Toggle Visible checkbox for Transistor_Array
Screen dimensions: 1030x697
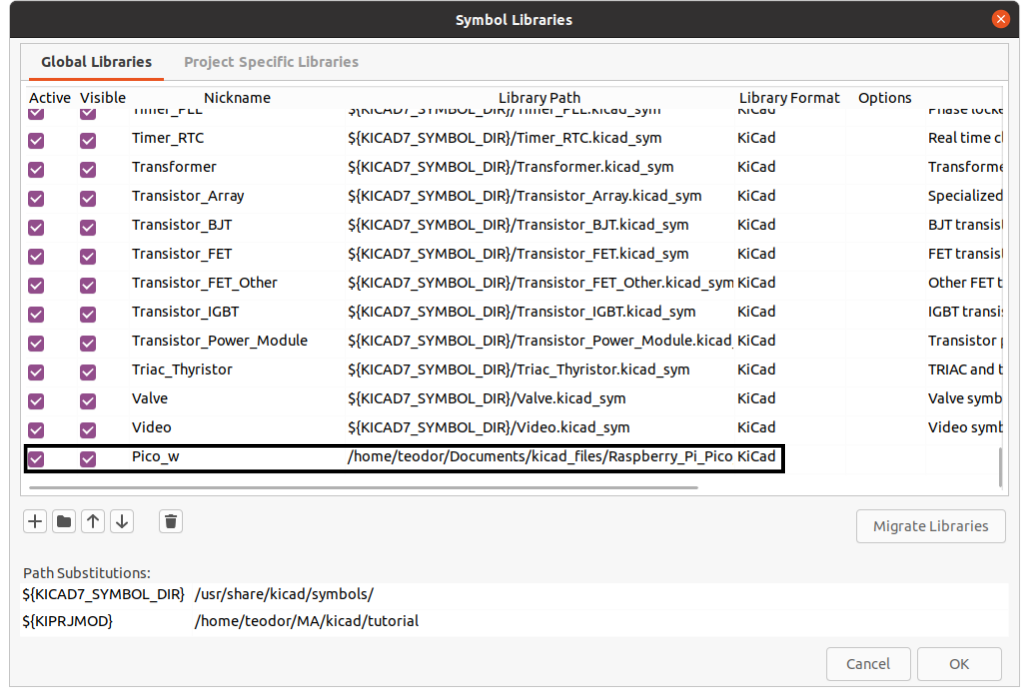[87, 198]
